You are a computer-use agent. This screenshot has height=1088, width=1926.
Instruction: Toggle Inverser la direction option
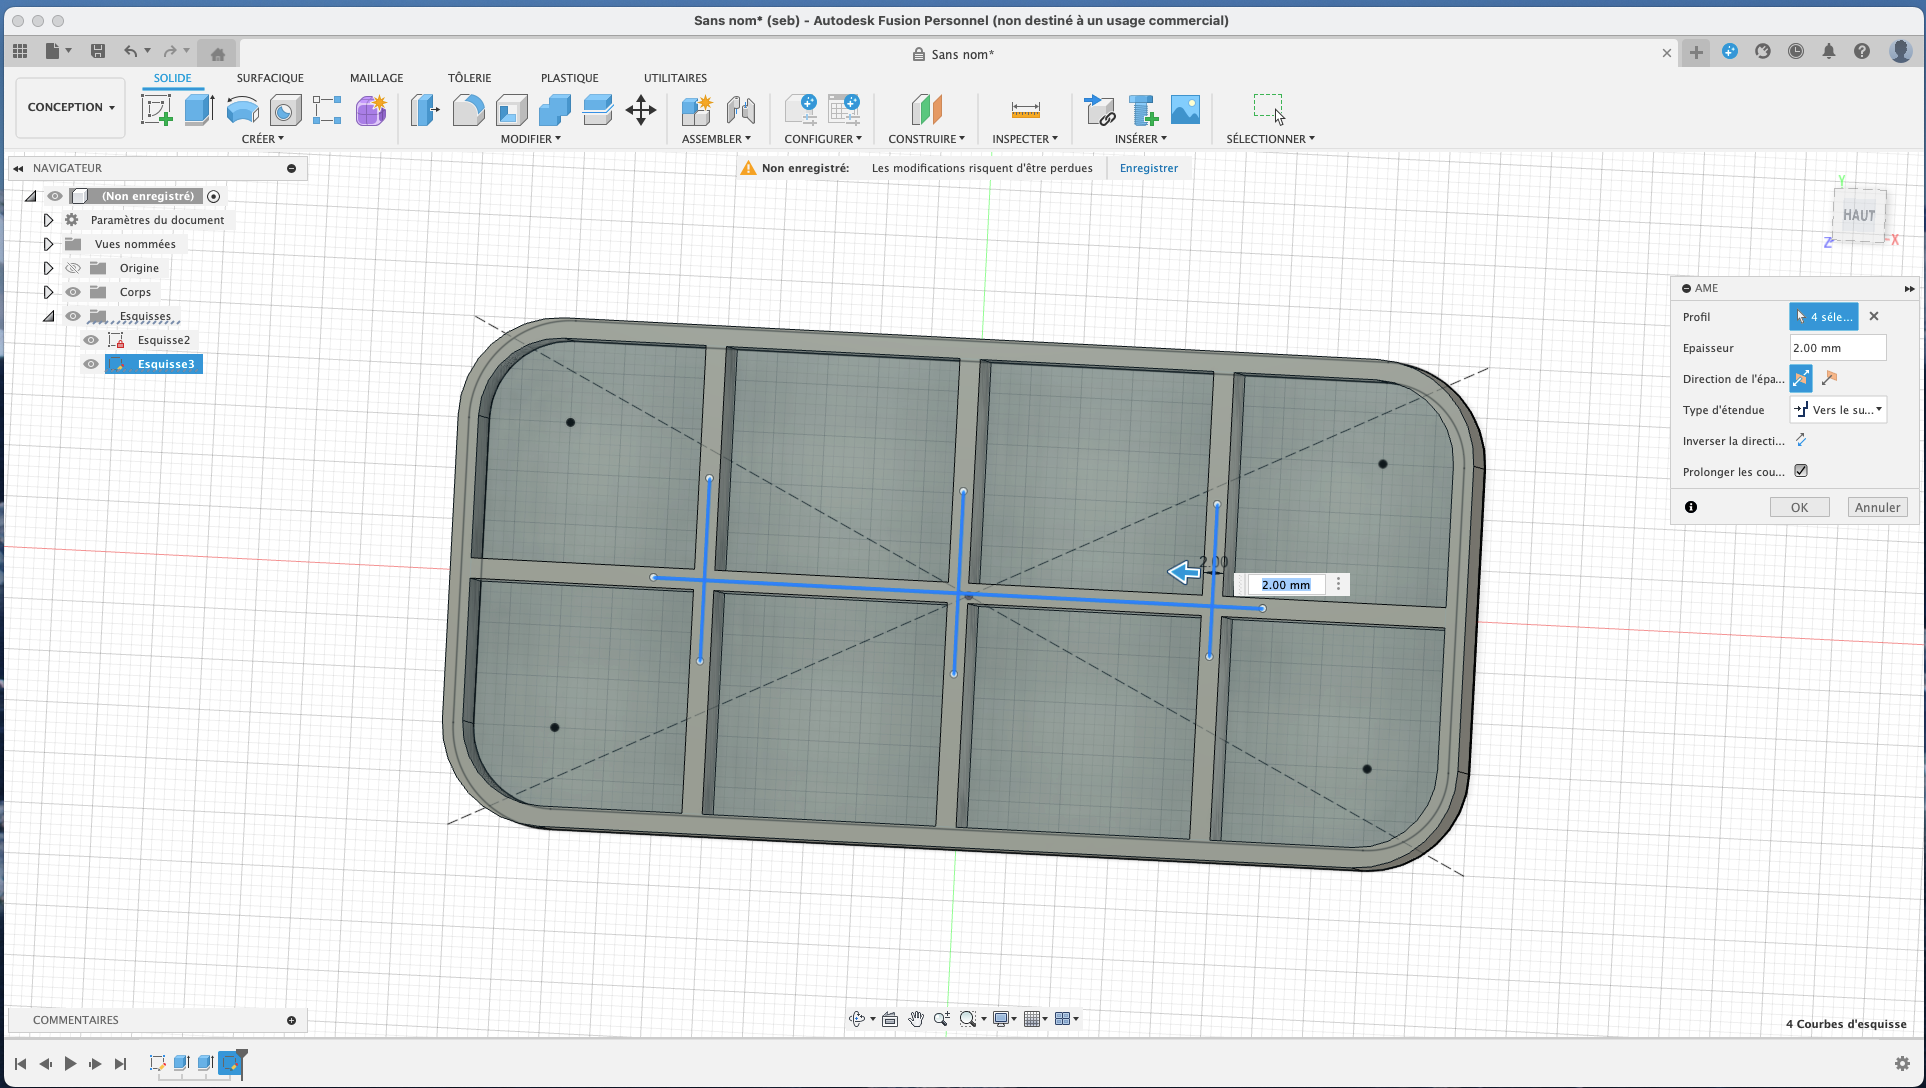pyautogui.click(x=1801, y=440)
